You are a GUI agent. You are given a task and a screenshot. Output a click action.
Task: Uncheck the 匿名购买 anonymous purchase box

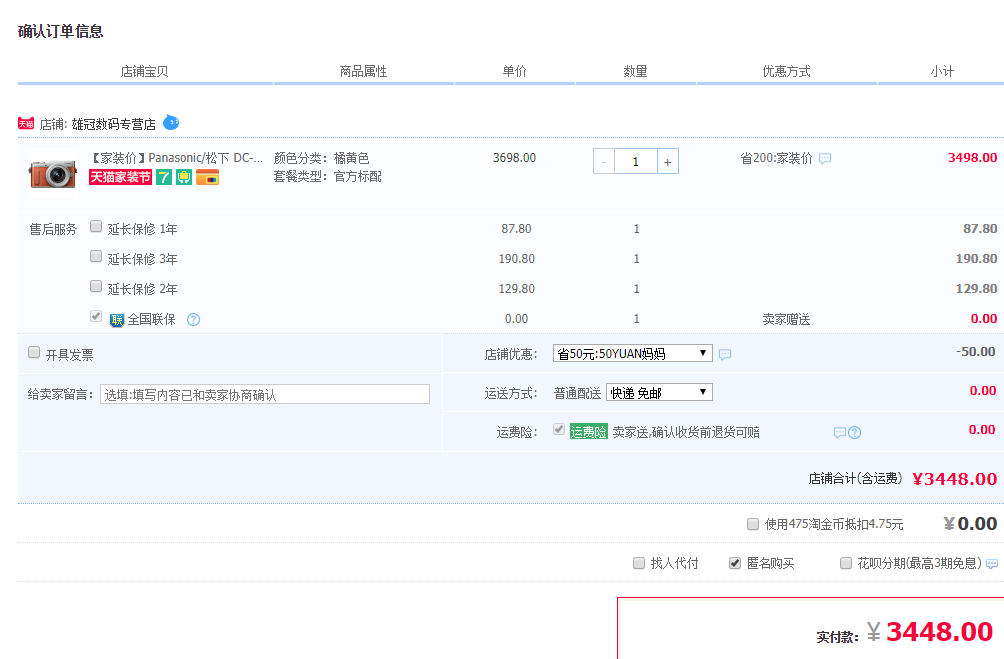(x=735, y=563)
